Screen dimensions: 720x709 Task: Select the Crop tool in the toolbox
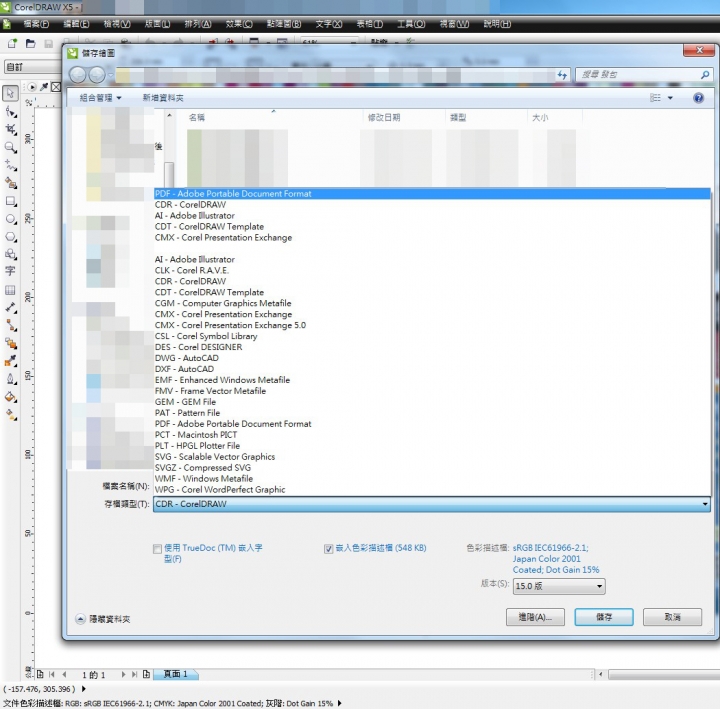[x=11, y=129]
